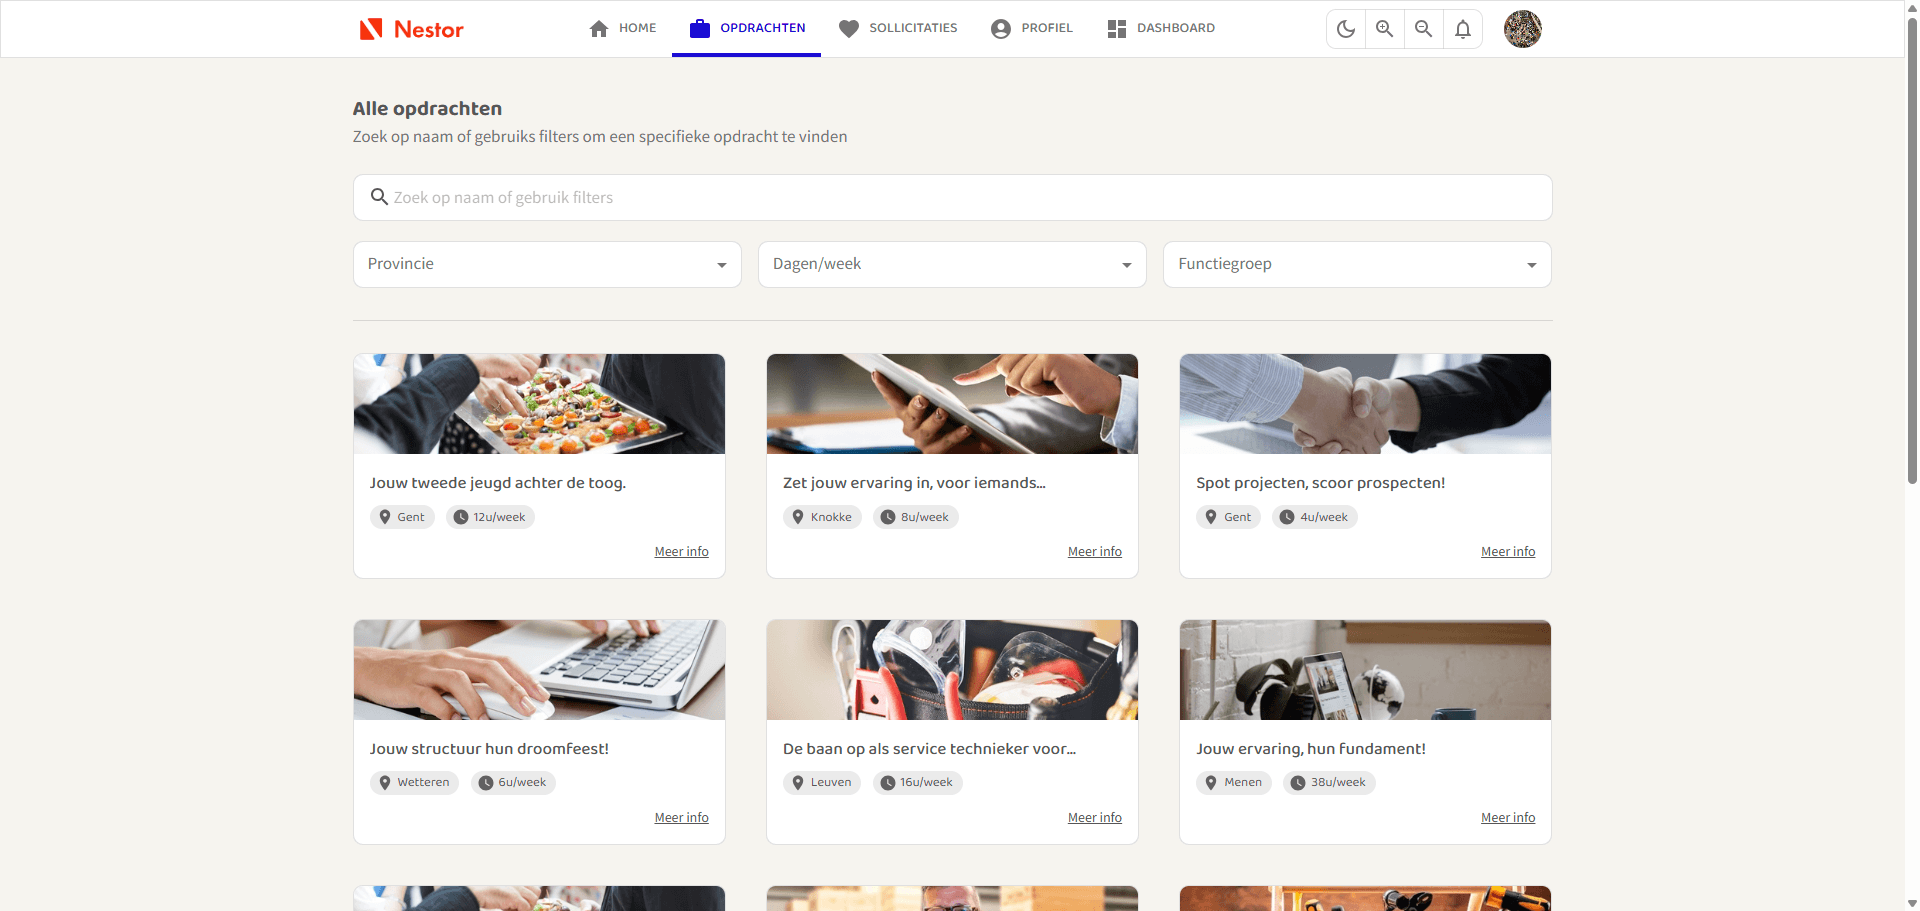
Task: Go to the Home tab
Action: point(623,28)
